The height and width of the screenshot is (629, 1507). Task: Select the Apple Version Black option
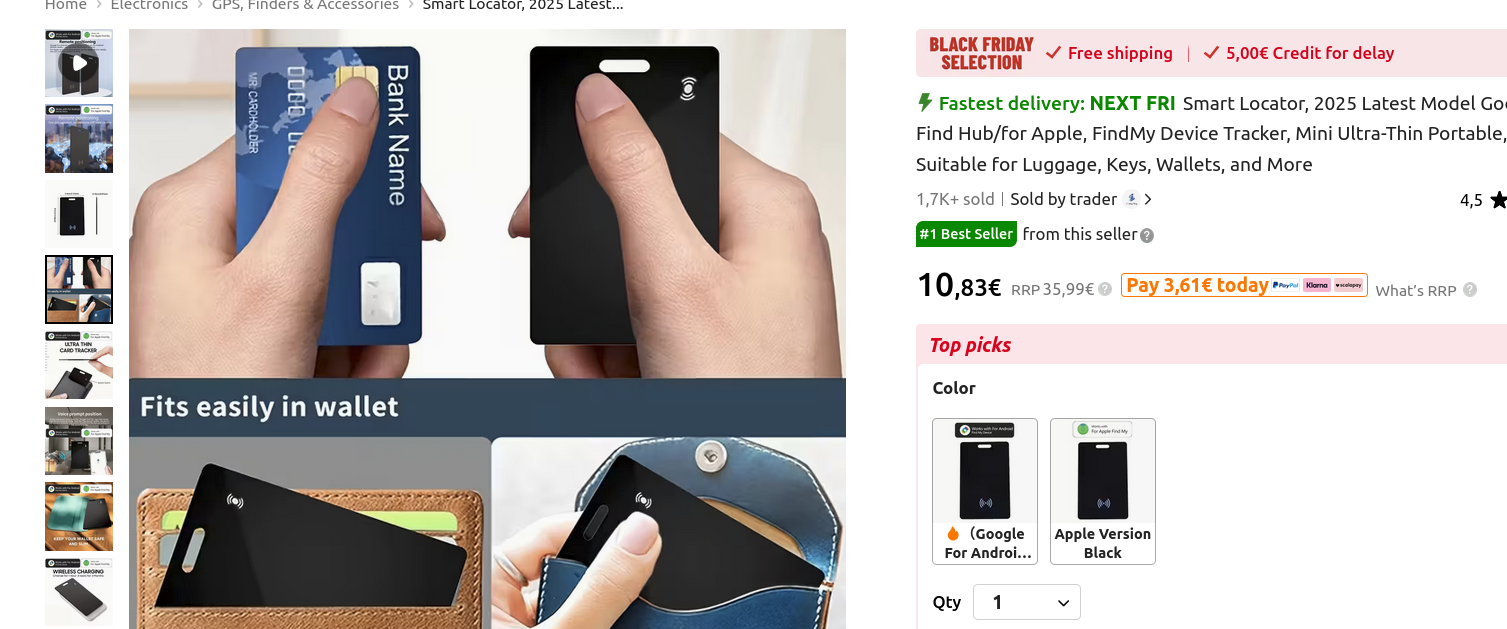click(1103, 491)
